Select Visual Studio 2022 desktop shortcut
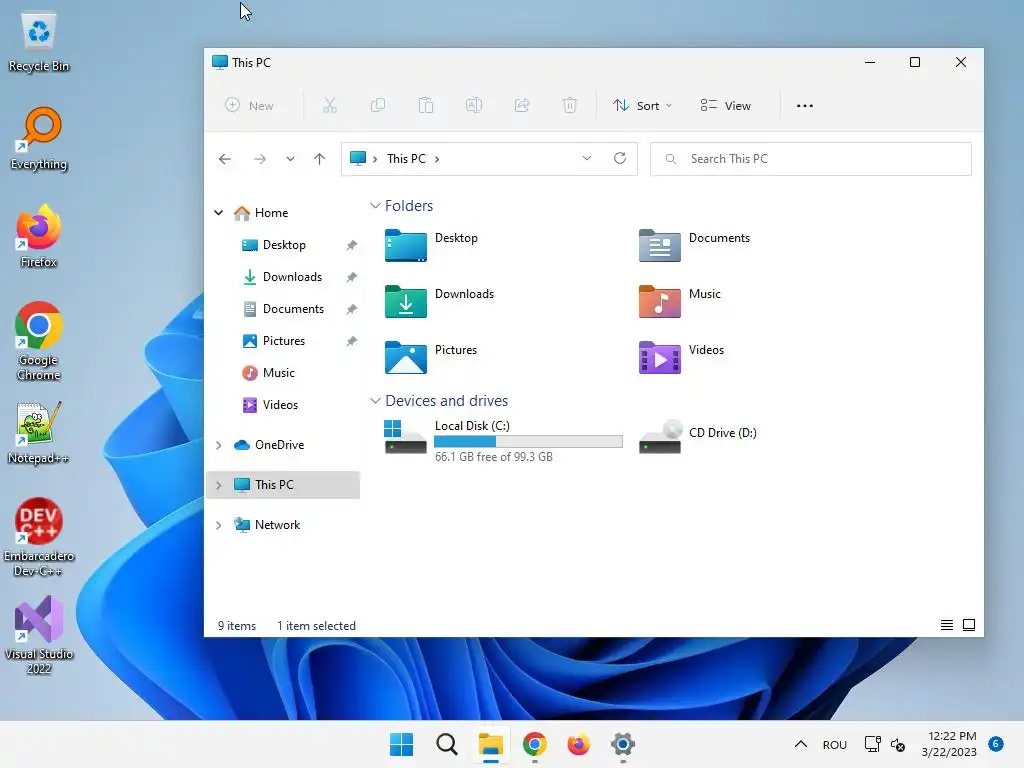The height and width of the screenshot is (768, 1024). coord(39,635)
